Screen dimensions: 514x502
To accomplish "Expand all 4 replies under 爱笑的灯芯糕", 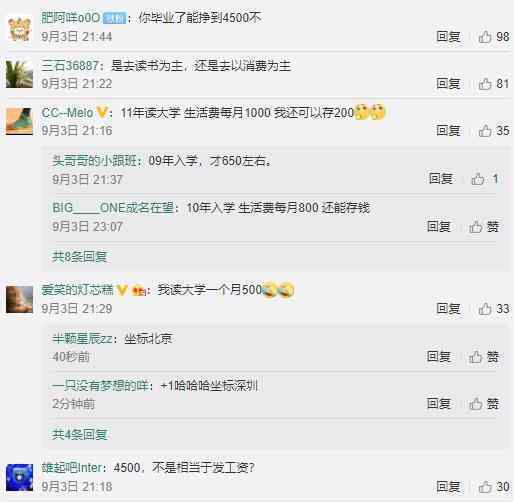I will pos(79,434).
